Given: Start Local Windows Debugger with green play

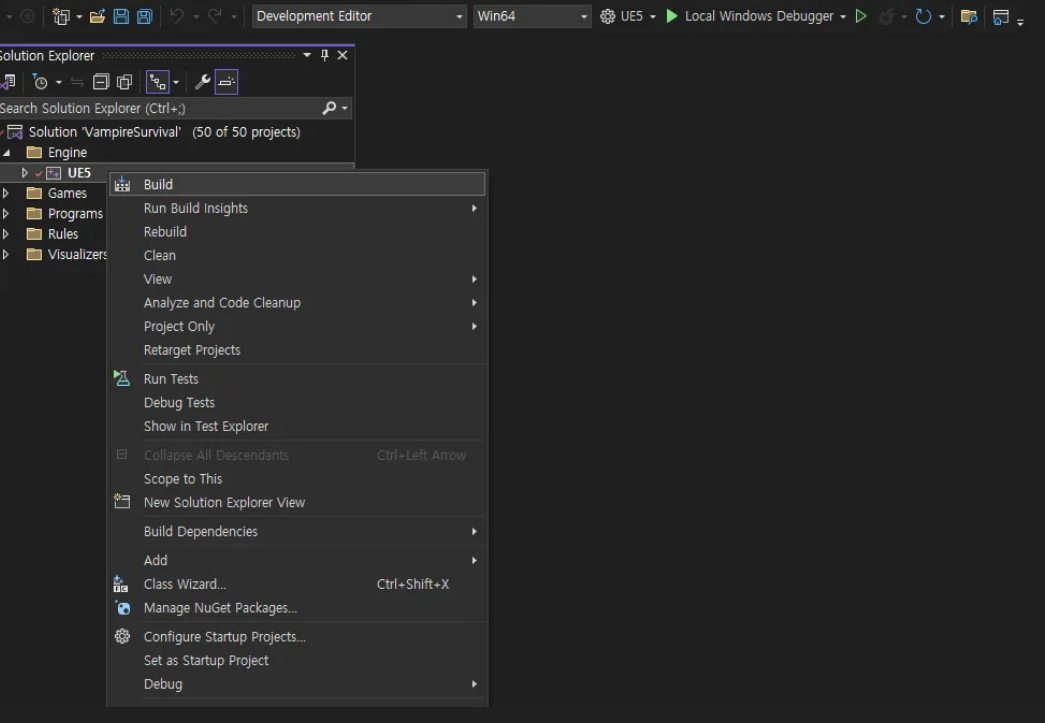Looking at the screenshot, I should coord(672,16).
